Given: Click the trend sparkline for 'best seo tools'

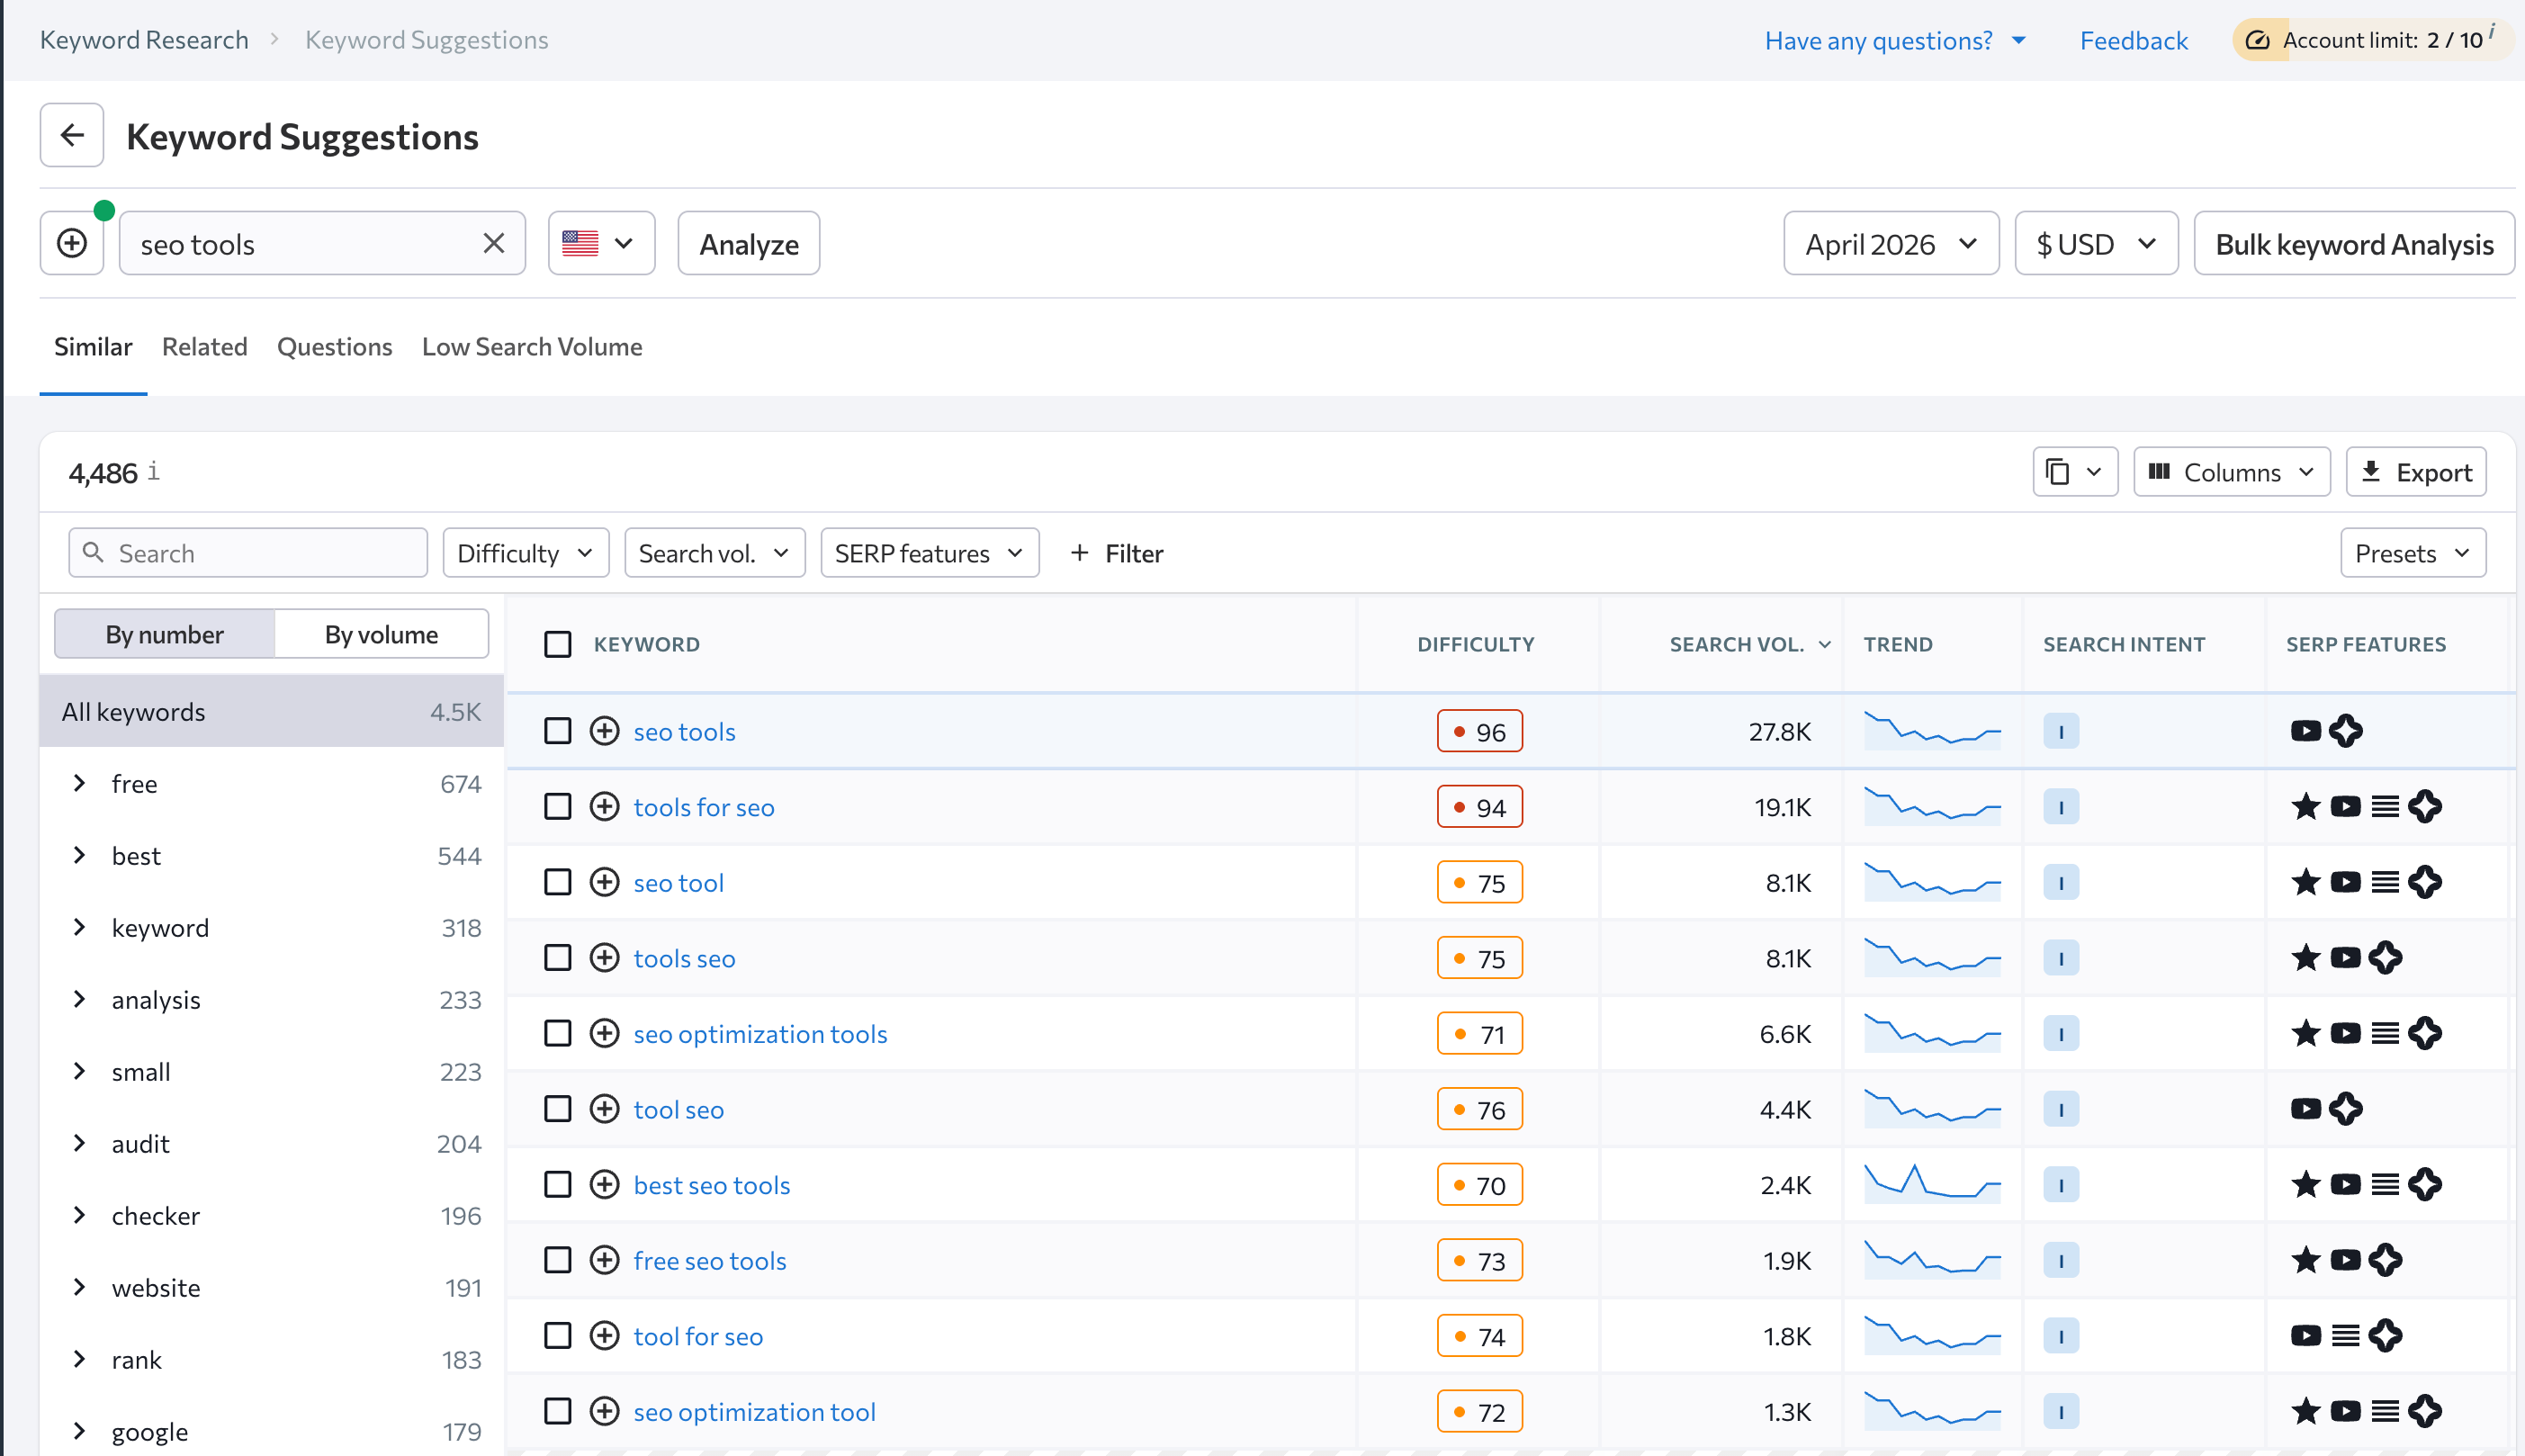Looking at the screenshot, I should [1932, 1183].
